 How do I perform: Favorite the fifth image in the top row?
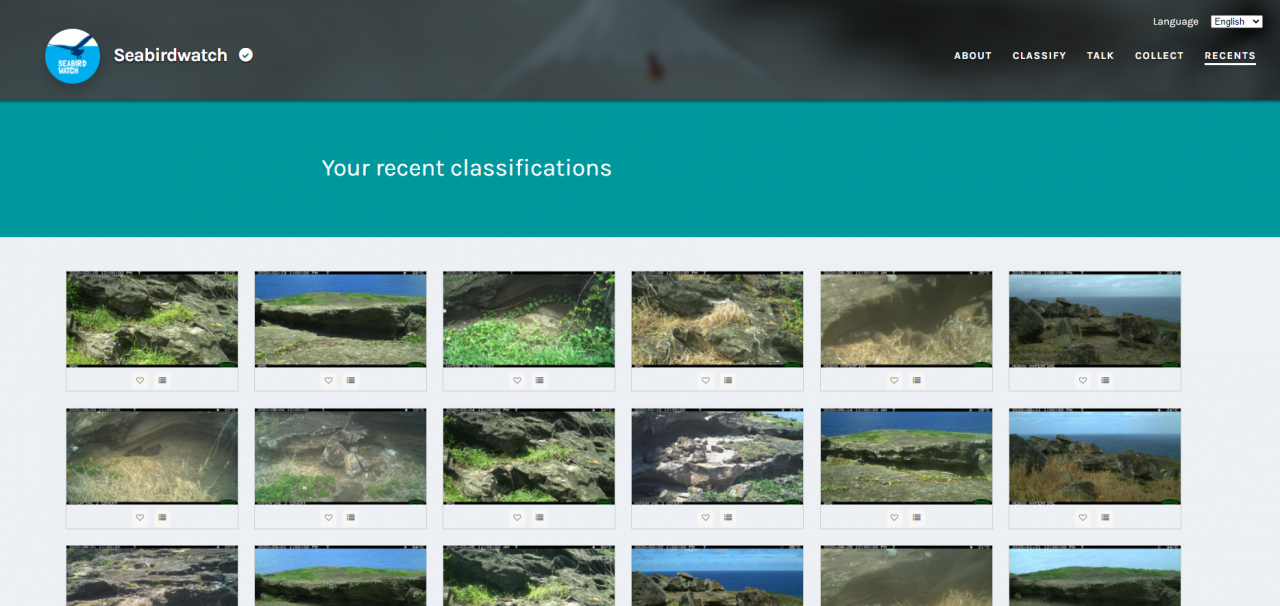pos(894,380)
